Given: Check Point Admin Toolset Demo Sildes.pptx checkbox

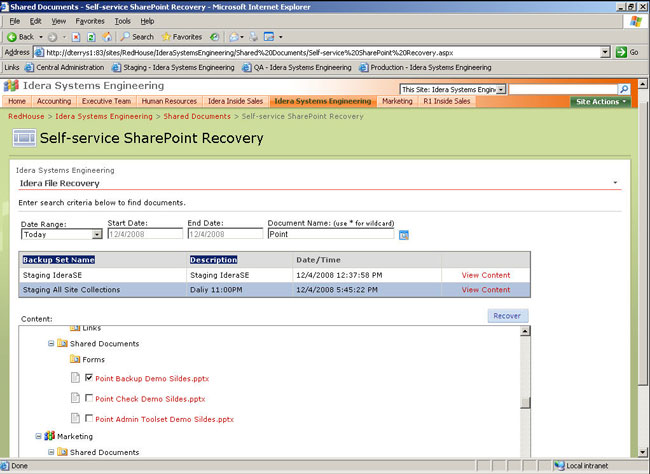Looking at the screenshot, I should coord(89,418).
